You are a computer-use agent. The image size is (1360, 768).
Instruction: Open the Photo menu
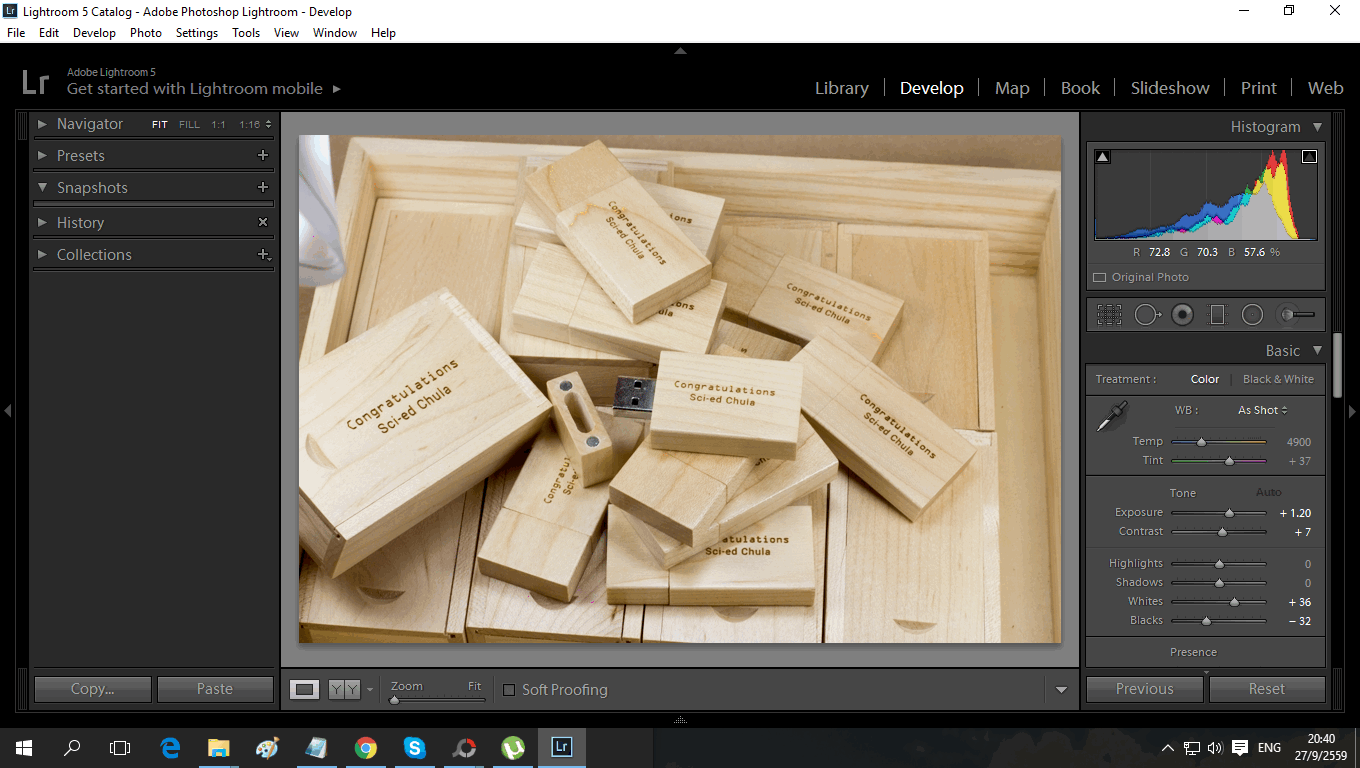[x=145, y=33]
